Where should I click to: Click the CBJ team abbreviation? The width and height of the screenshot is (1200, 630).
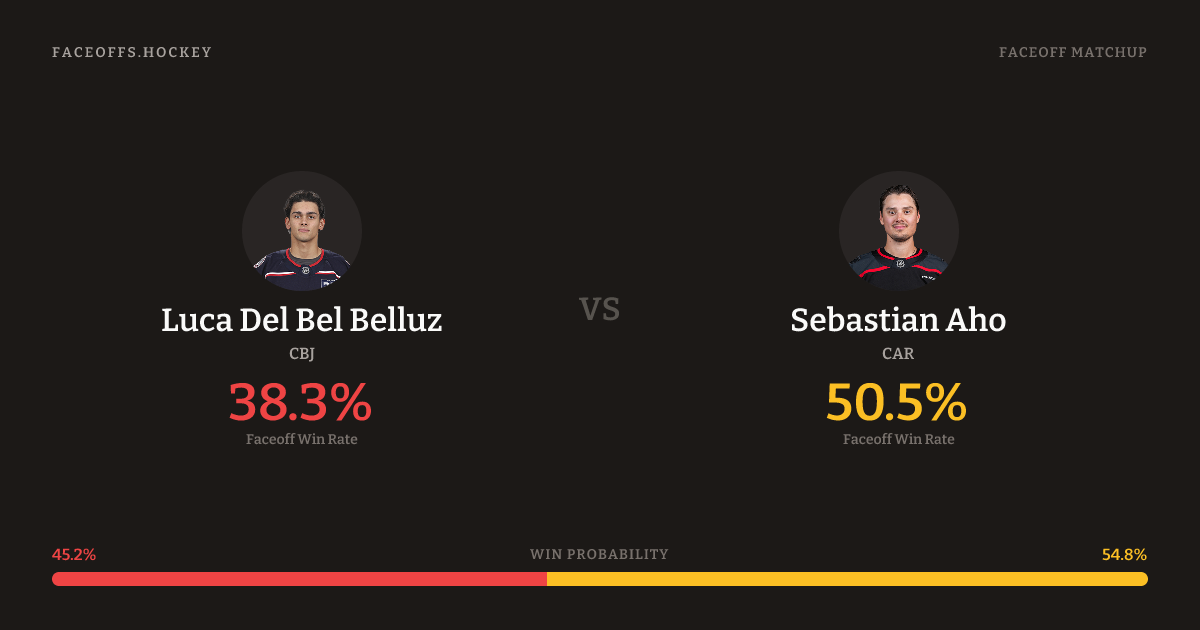(301, 354)
